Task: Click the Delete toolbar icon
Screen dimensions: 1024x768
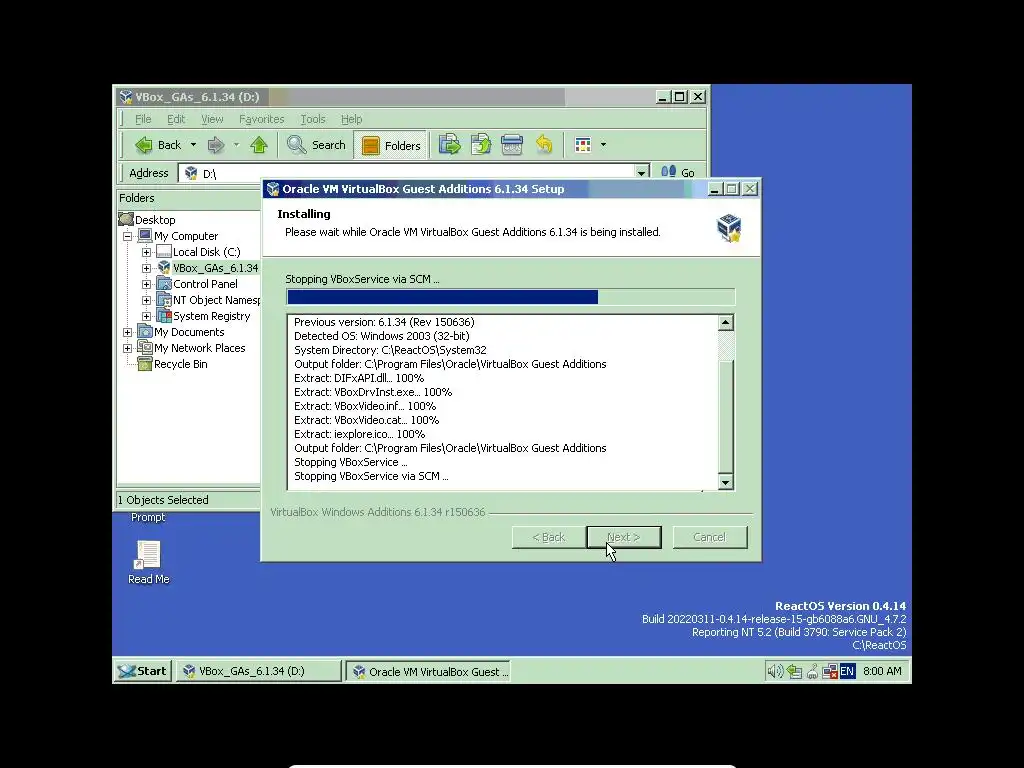Action: (512, 145)
